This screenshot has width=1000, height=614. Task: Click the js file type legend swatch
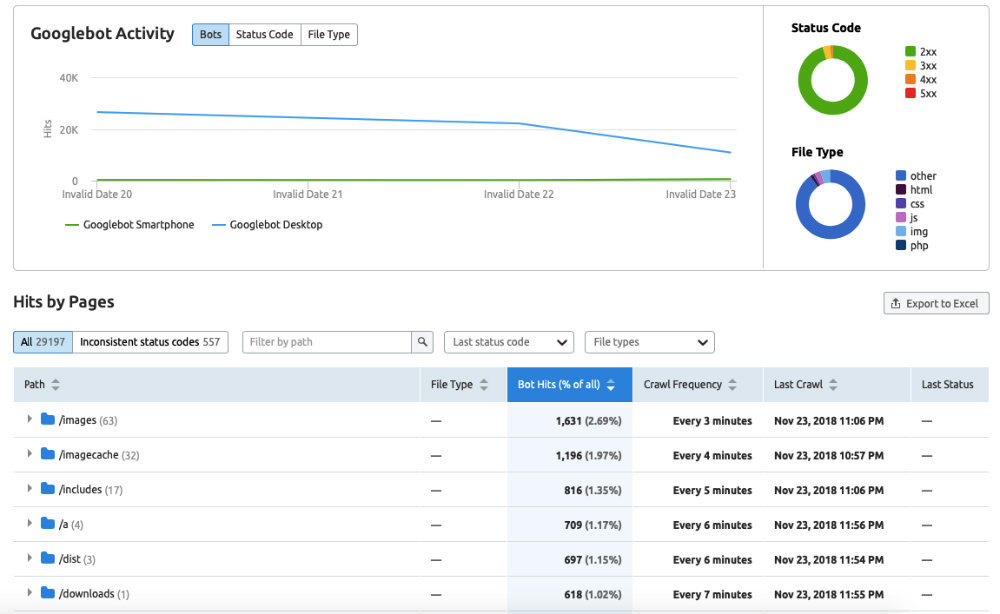pyautogui.click(x=901, y=217)
